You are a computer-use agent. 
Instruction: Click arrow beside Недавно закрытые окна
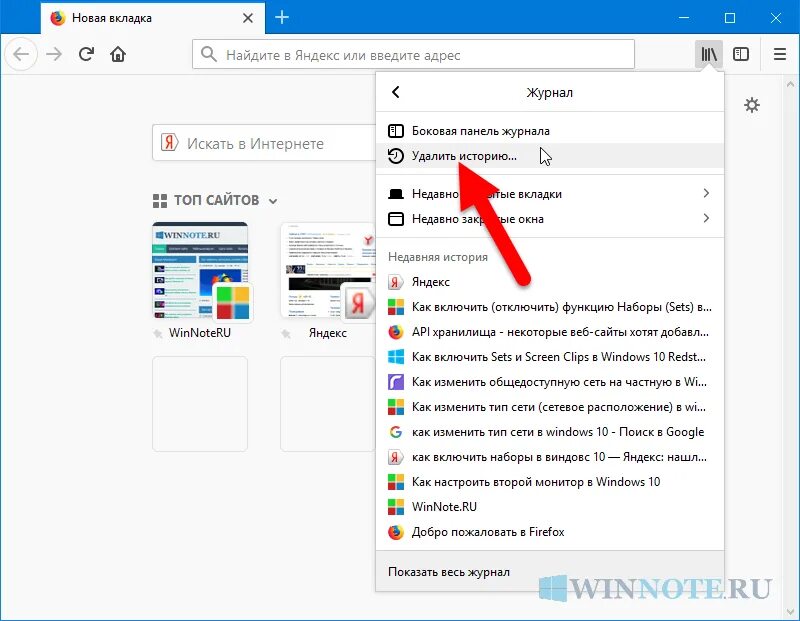click(706, 218)
